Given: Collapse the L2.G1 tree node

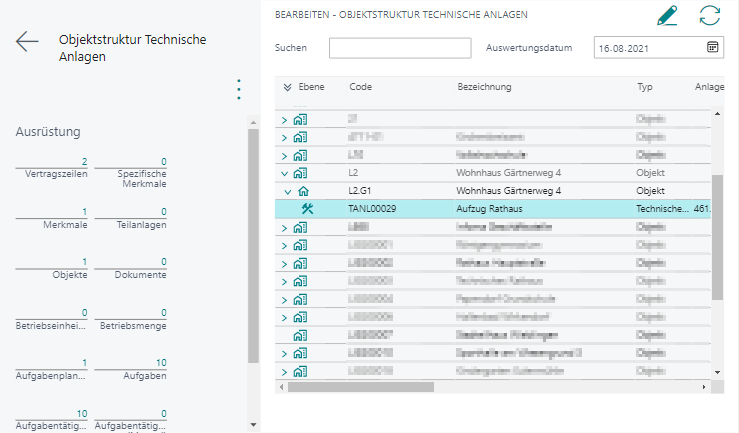Looking at the screenshot, I should [286, 190].
